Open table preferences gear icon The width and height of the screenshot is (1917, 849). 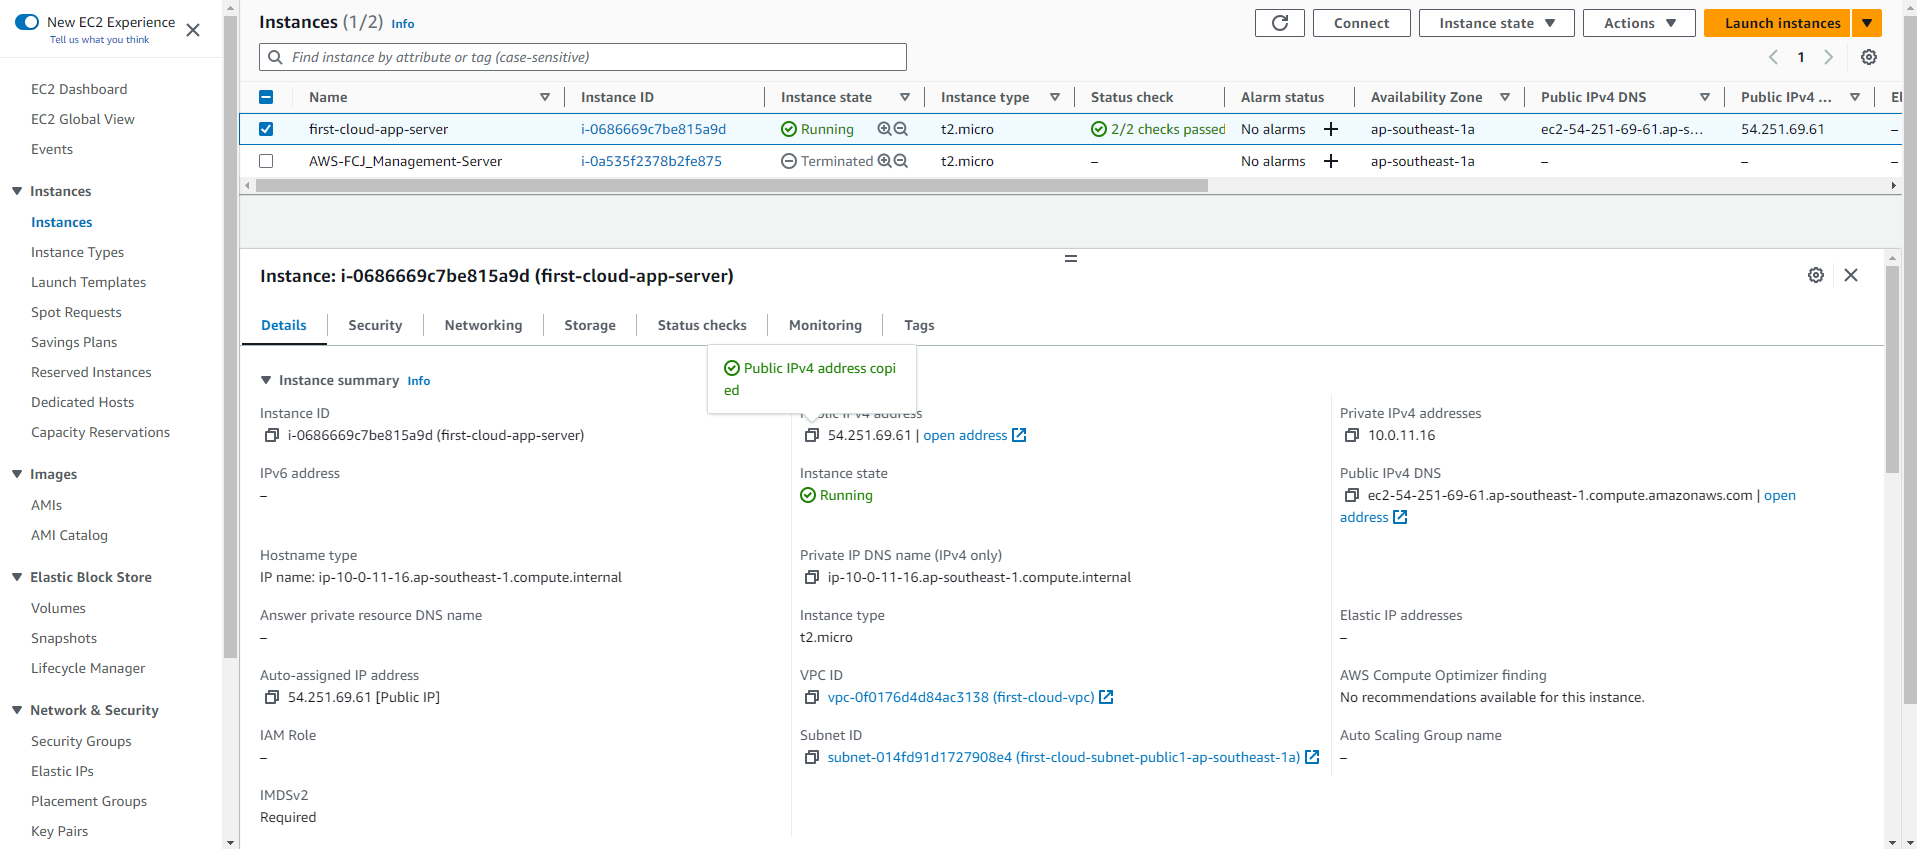pyautogui.click(x=1868, y=57)
